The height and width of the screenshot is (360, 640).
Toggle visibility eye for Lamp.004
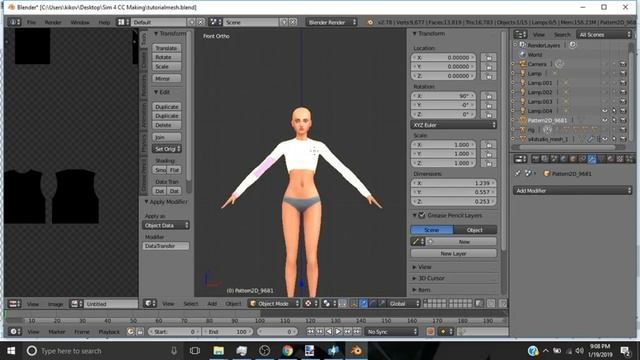604,111
